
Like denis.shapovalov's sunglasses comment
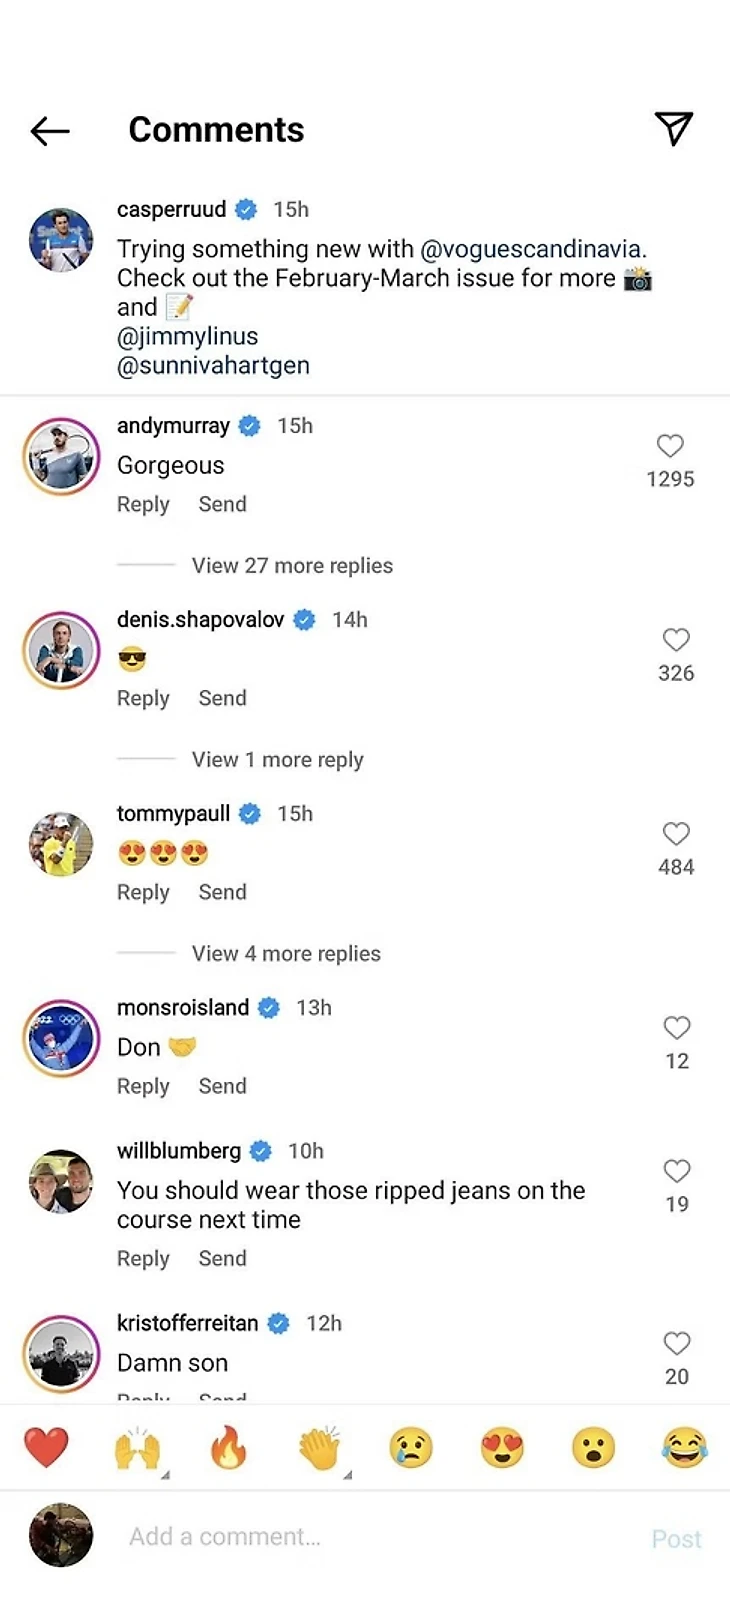pos(676,640)
